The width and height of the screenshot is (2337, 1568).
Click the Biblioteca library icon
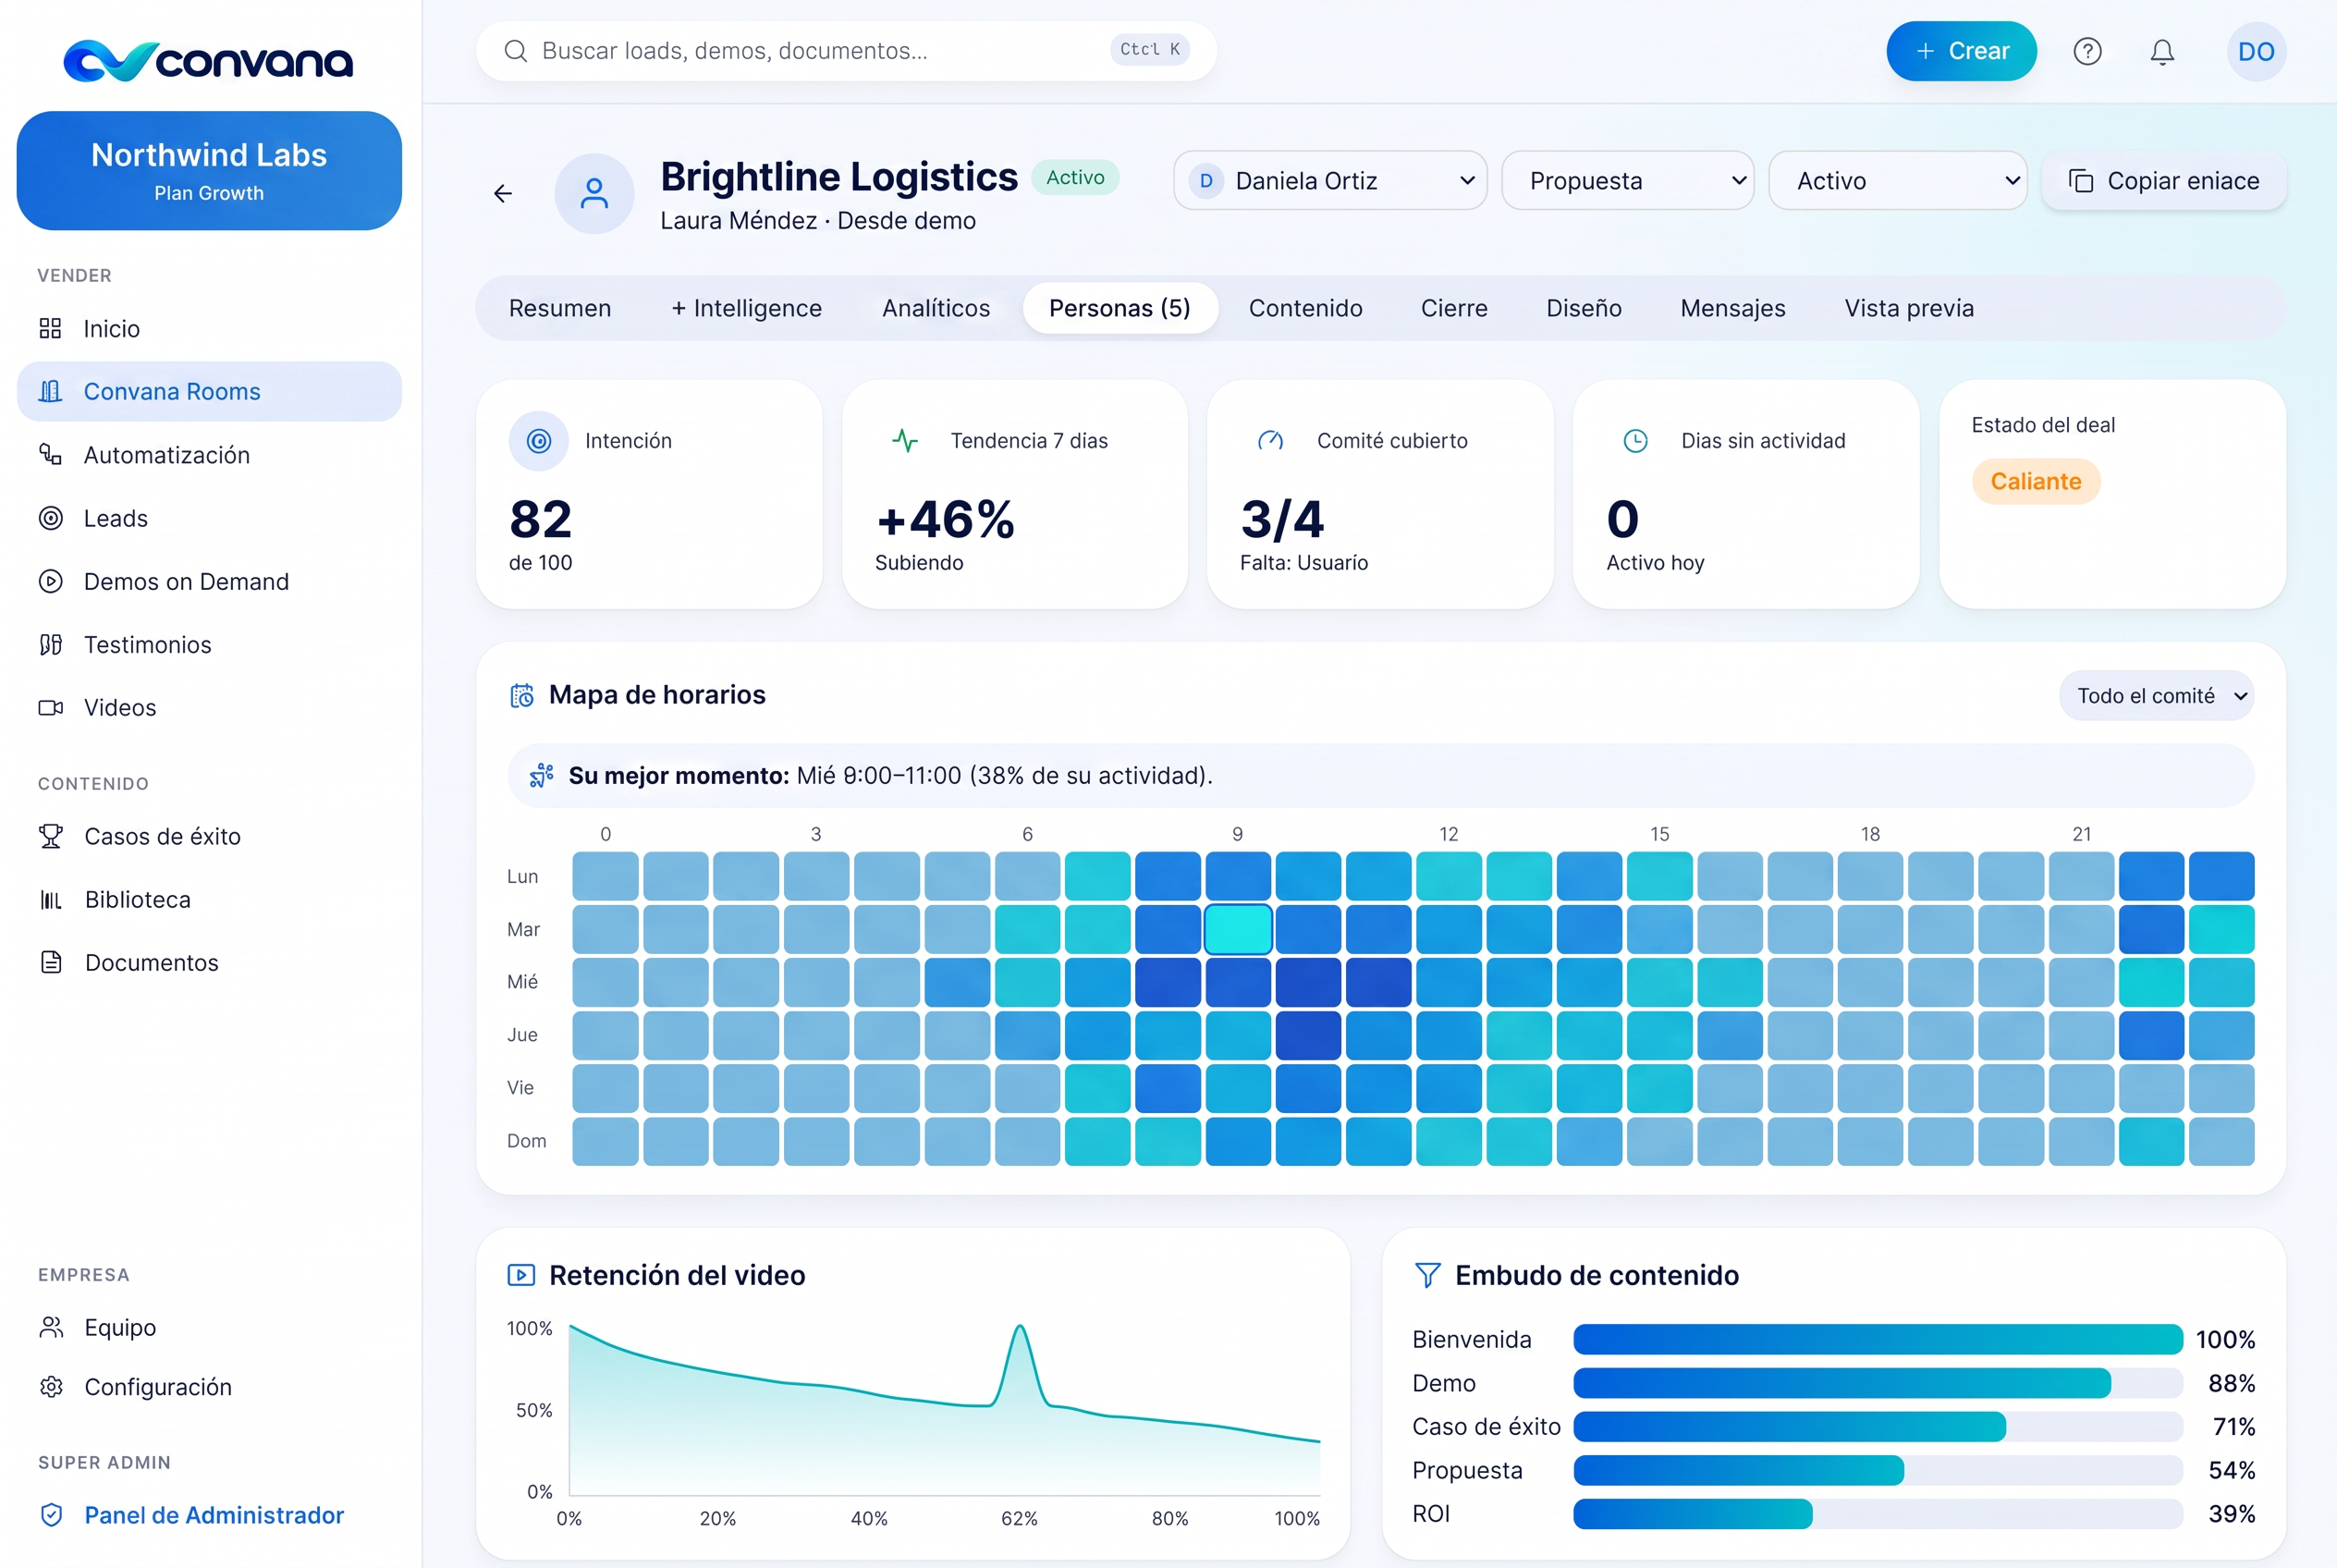pyautogui.click(x=50, y=899)
